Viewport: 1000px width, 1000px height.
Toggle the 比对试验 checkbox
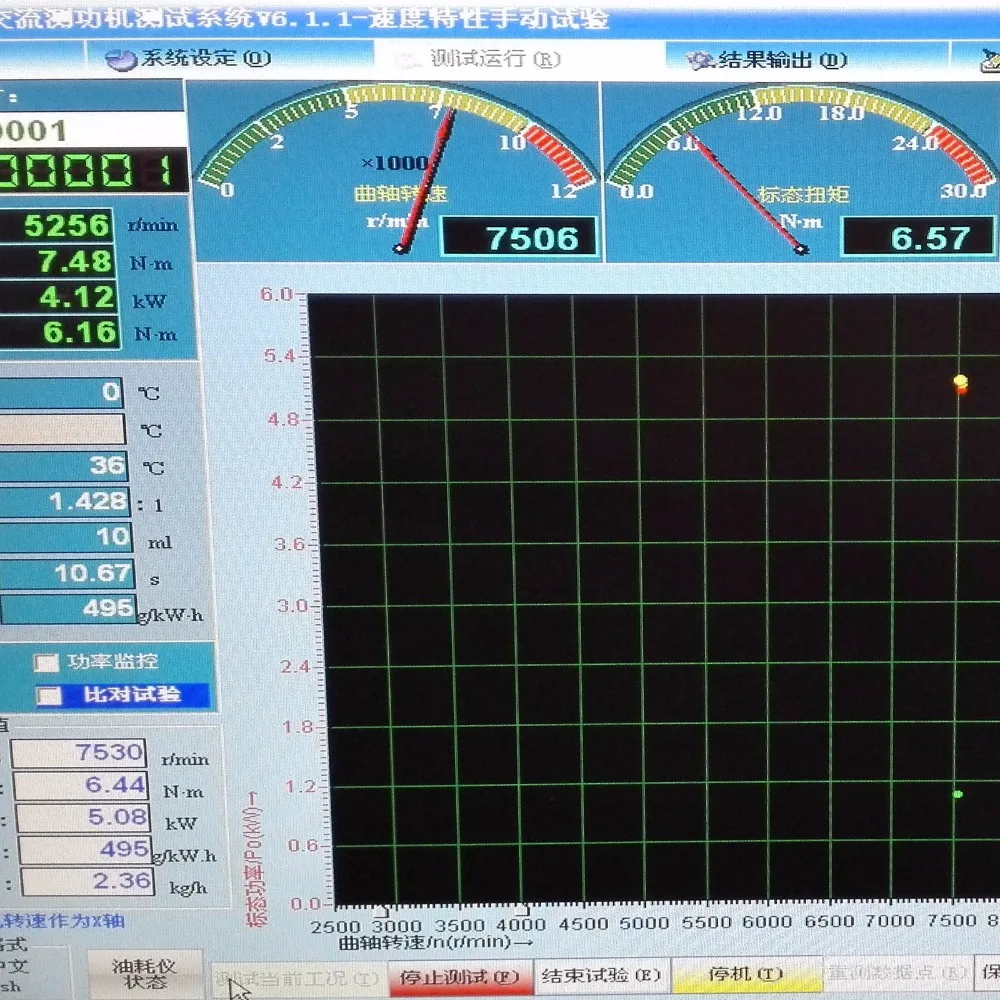tap(49, 695)
